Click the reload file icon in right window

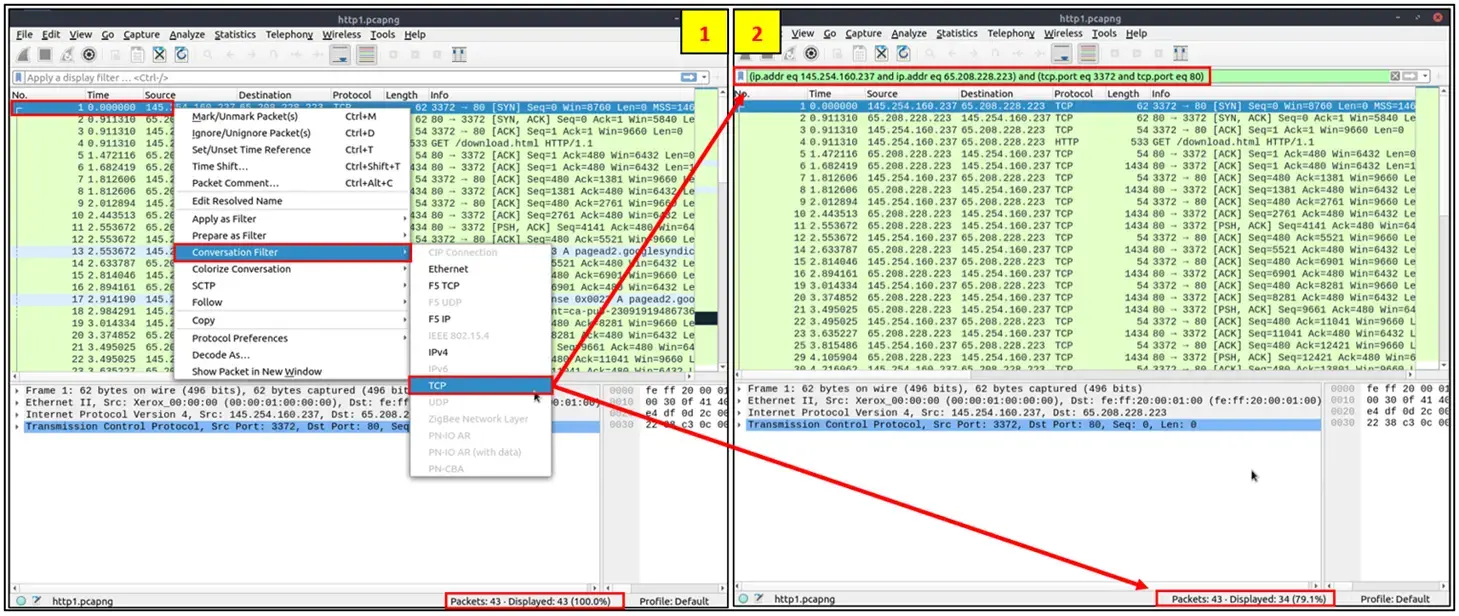(x=903, y=54)
